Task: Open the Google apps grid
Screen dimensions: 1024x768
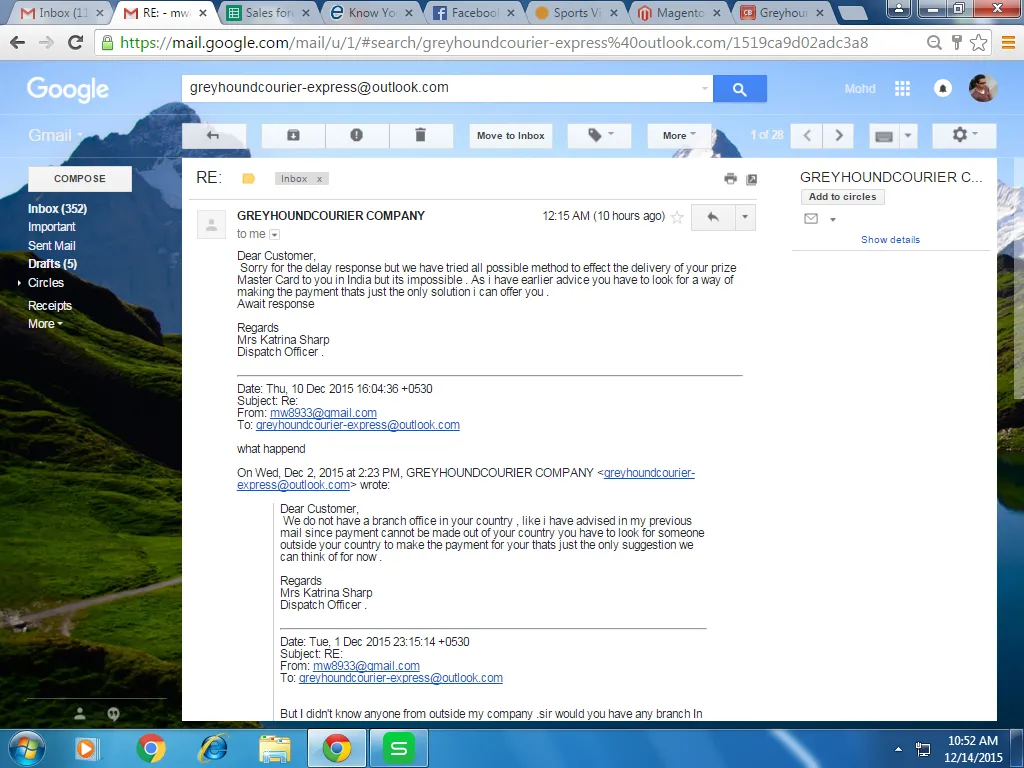Action: 902,89
